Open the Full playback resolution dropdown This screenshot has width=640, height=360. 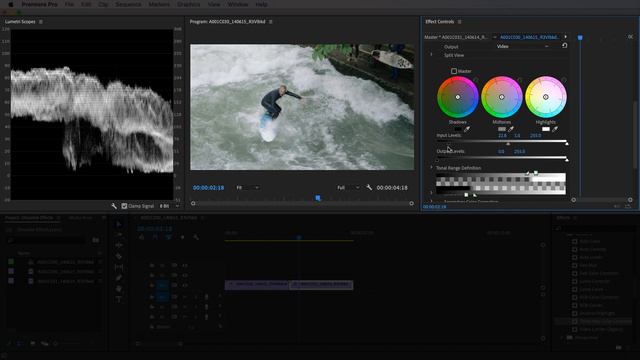click(x=348, y=187)
